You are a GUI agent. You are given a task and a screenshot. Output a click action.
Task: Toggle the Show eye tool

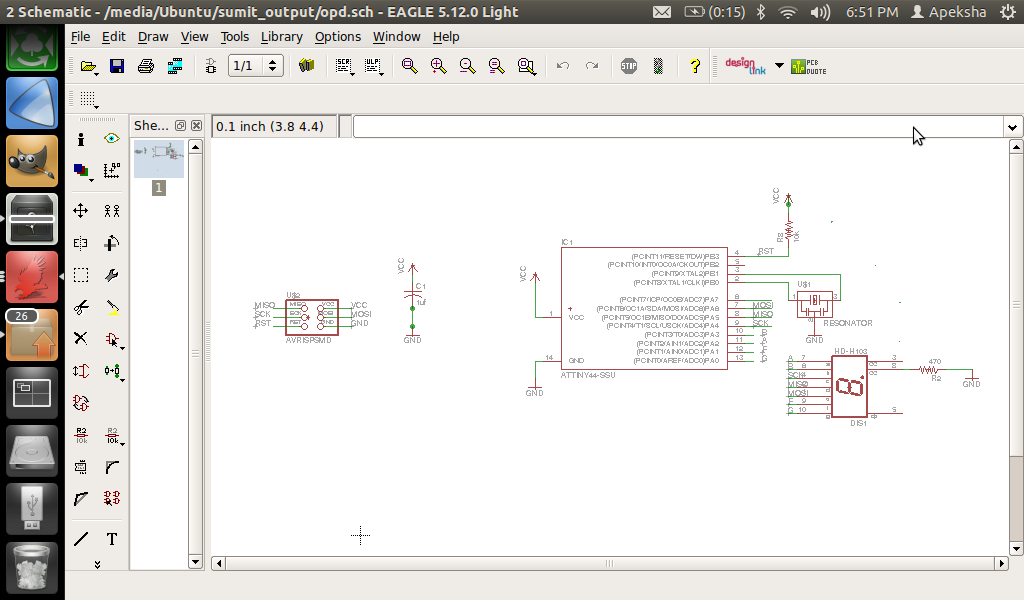112,139
